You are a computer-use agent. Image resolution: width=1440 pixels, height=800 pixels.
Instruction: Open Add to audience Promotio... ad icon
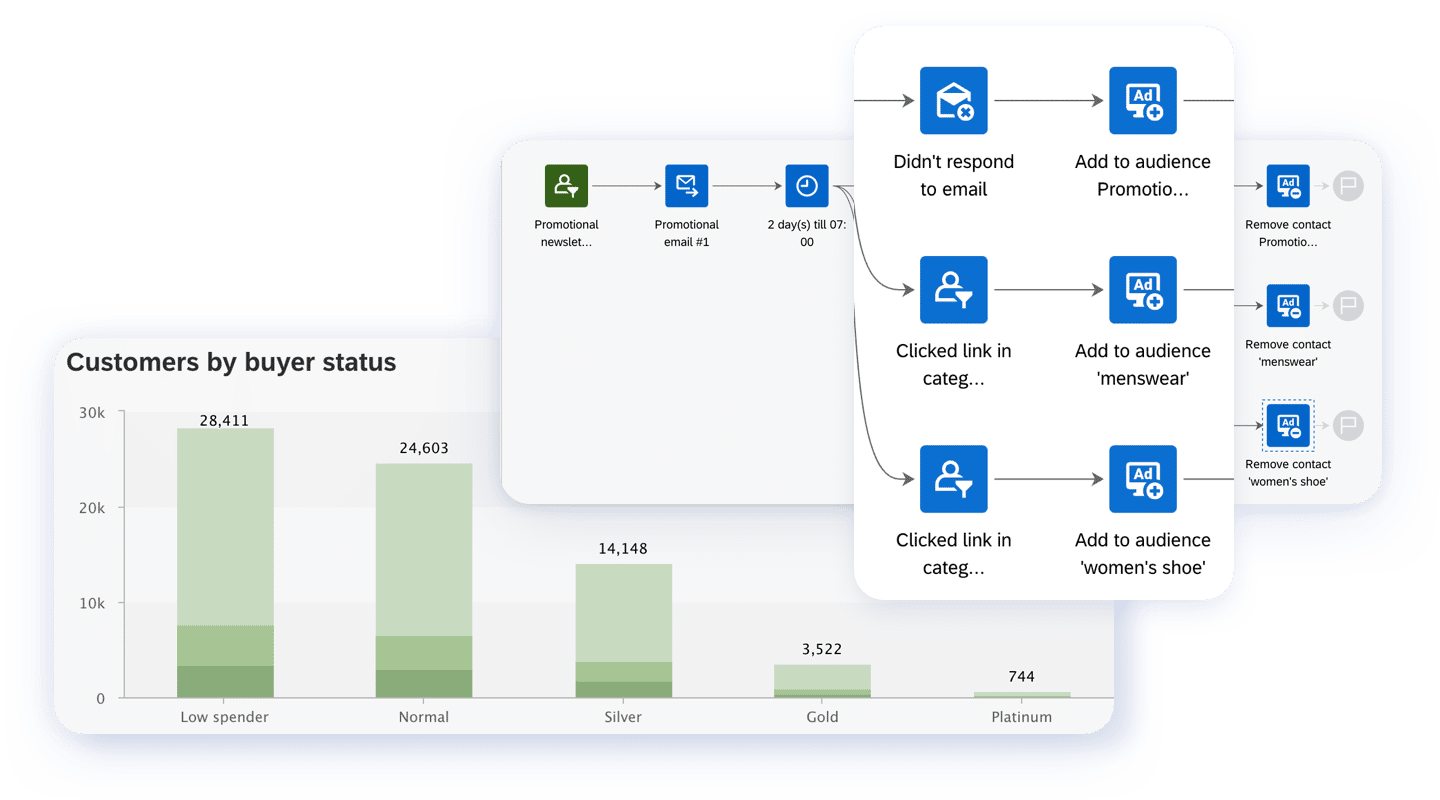click(1143, 101)
